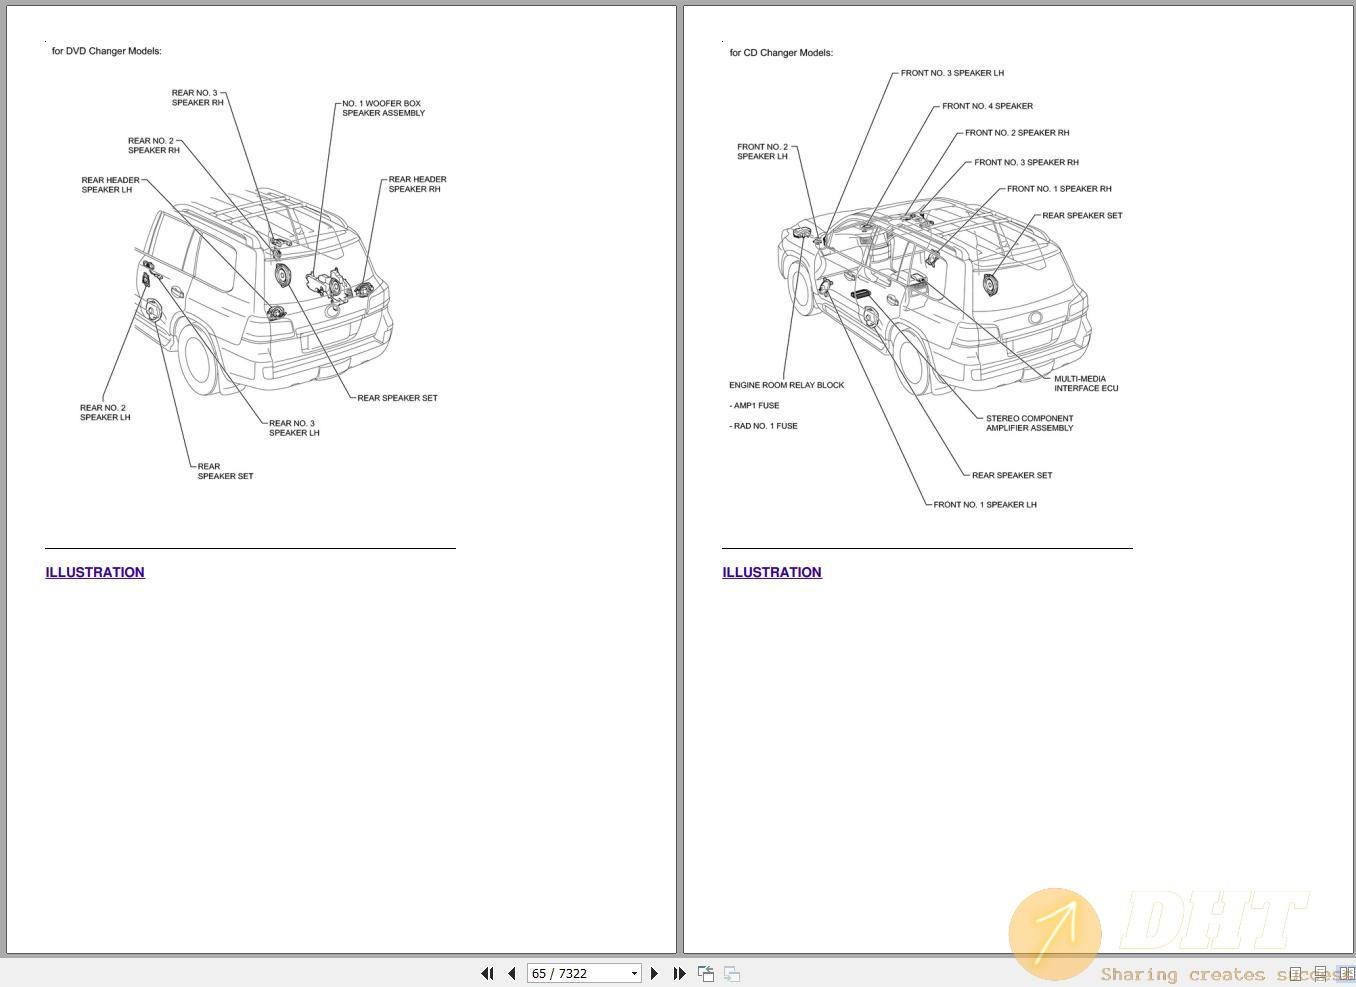Image resolution: width=1356 pixels, height=987 pixels.
Task: Go to the first page
Action: point(487,973)
